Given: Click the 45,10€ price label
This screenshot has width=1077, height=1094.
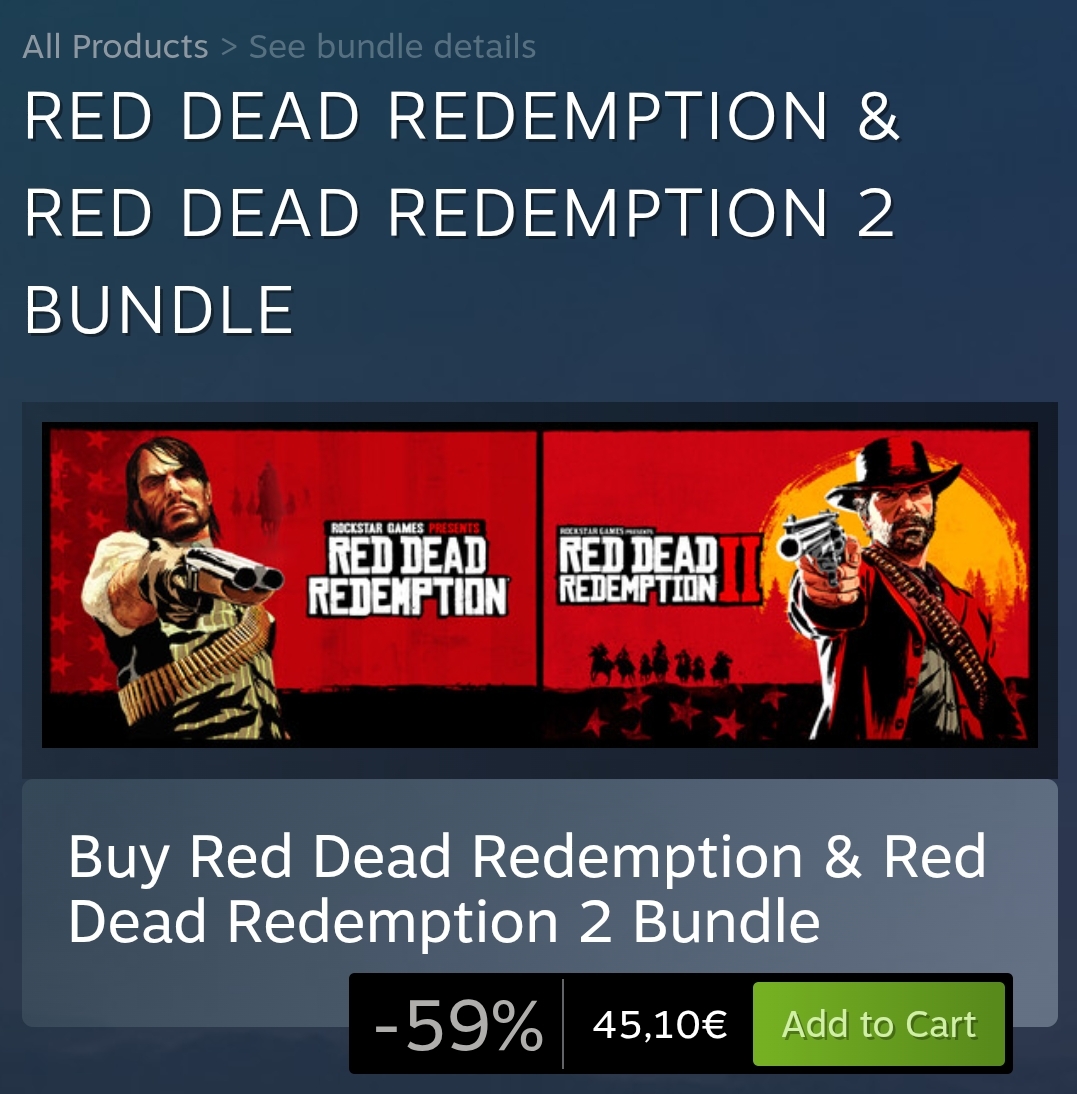Looking at the screenshot, I should pos(659,1024).
